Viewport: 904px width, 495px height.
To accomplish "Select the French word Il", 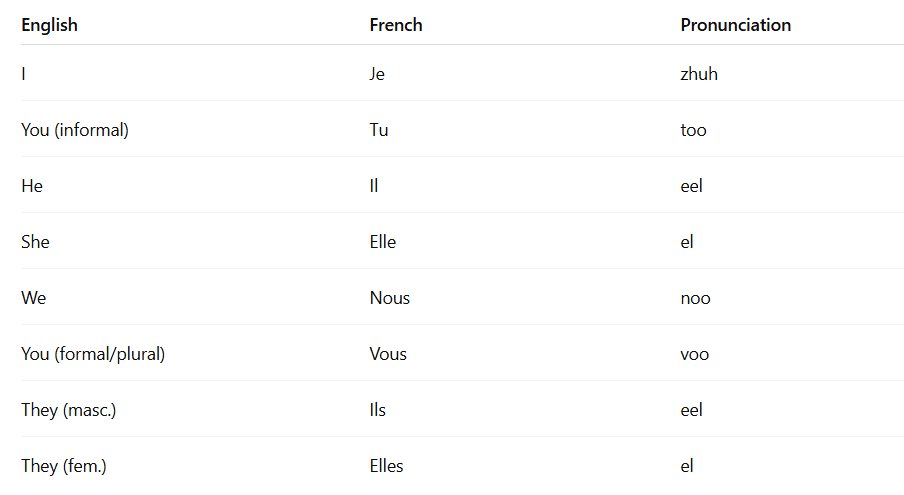I will 374,186.
